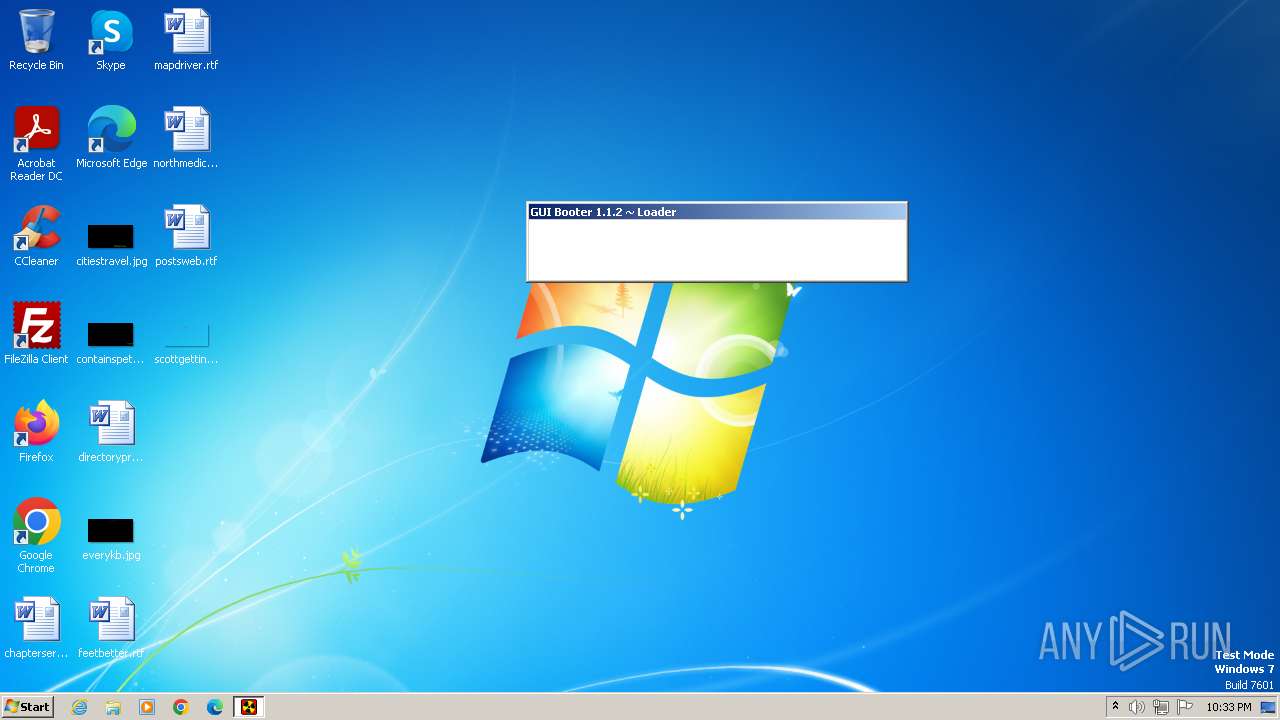Screen dimensions: 1280x720
Task: Open the network tray icon
Action: click(x=1161, y=707)
